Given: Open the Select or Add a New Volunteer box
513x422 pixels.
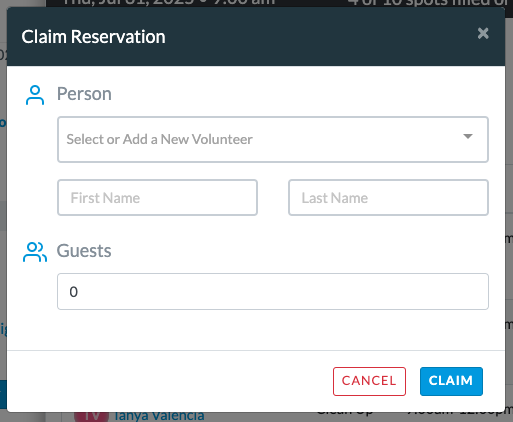Looking at the screenshot, I should click(273, 139).
